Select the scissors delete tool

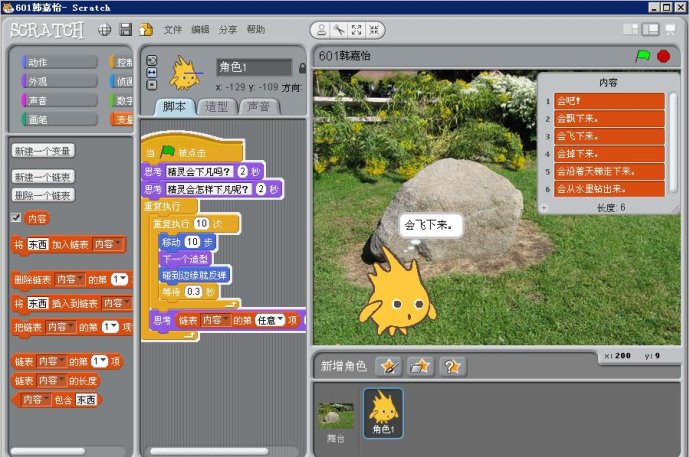point(339,30)
